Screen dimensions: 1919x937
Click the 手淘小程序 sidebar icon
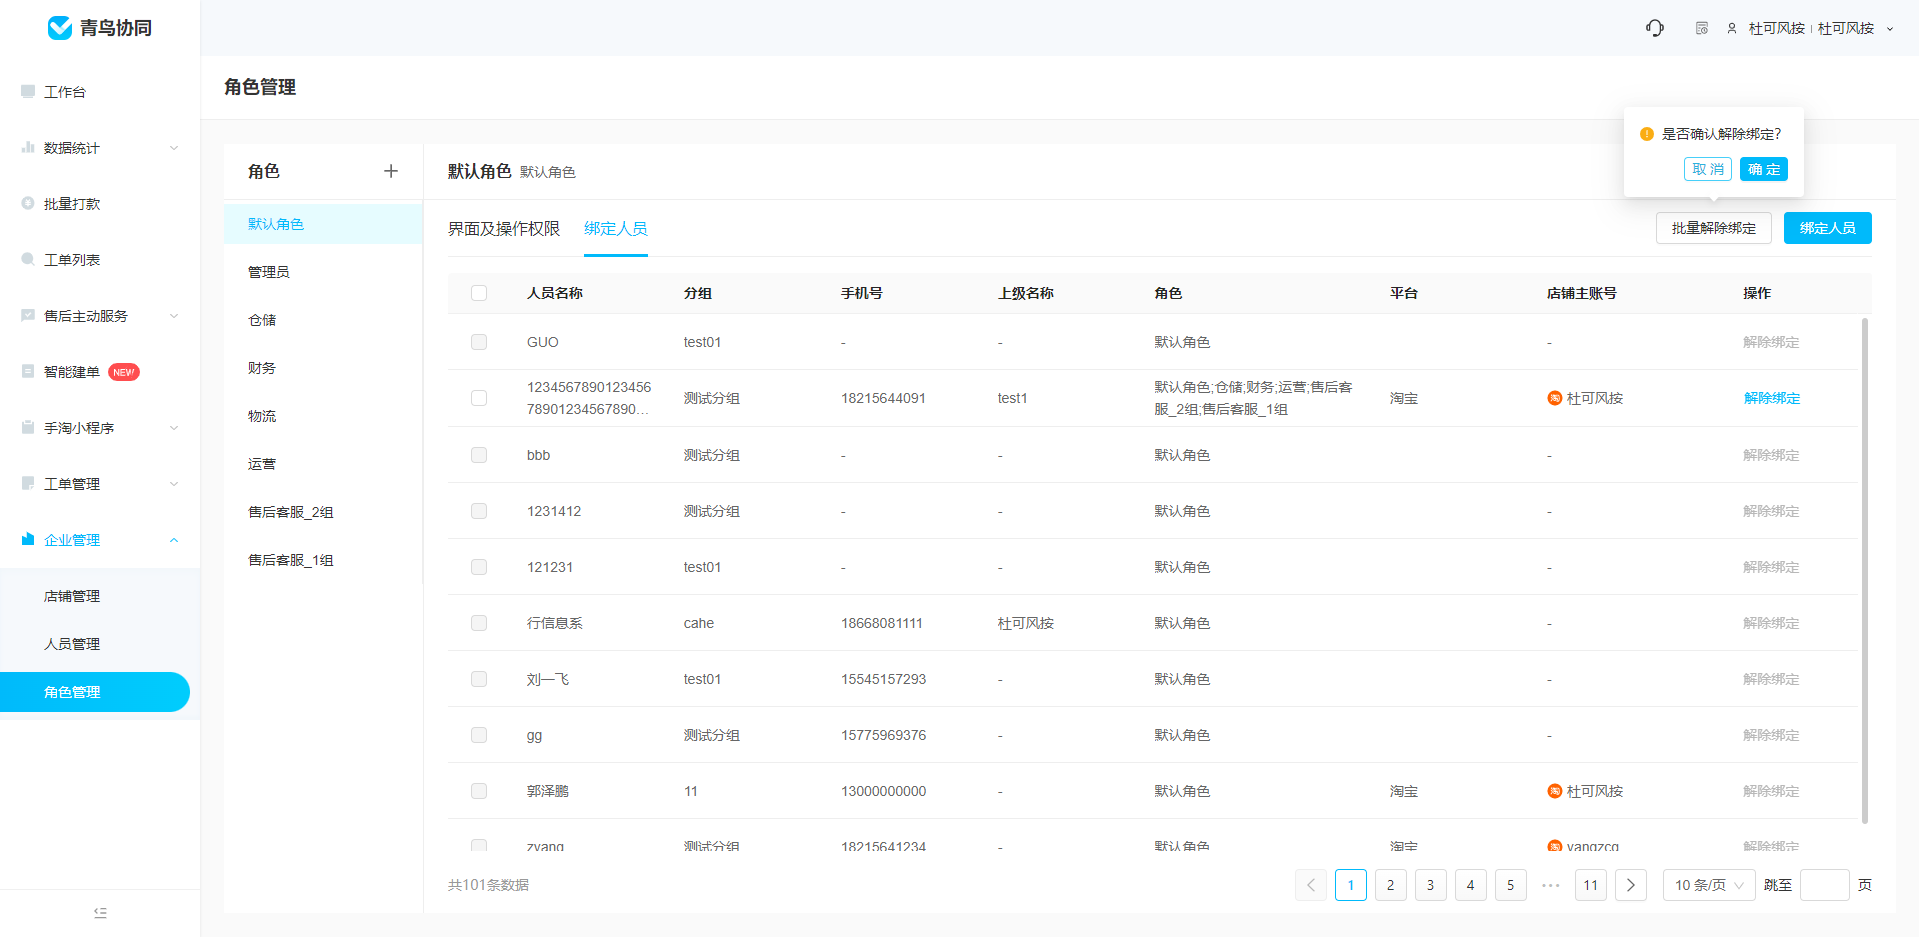(28, 427)
